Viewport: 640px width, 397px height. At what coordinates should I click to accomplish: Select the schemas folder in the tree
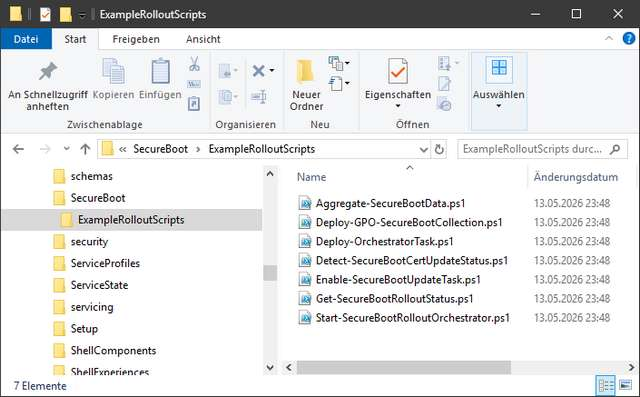click(91, 176)
